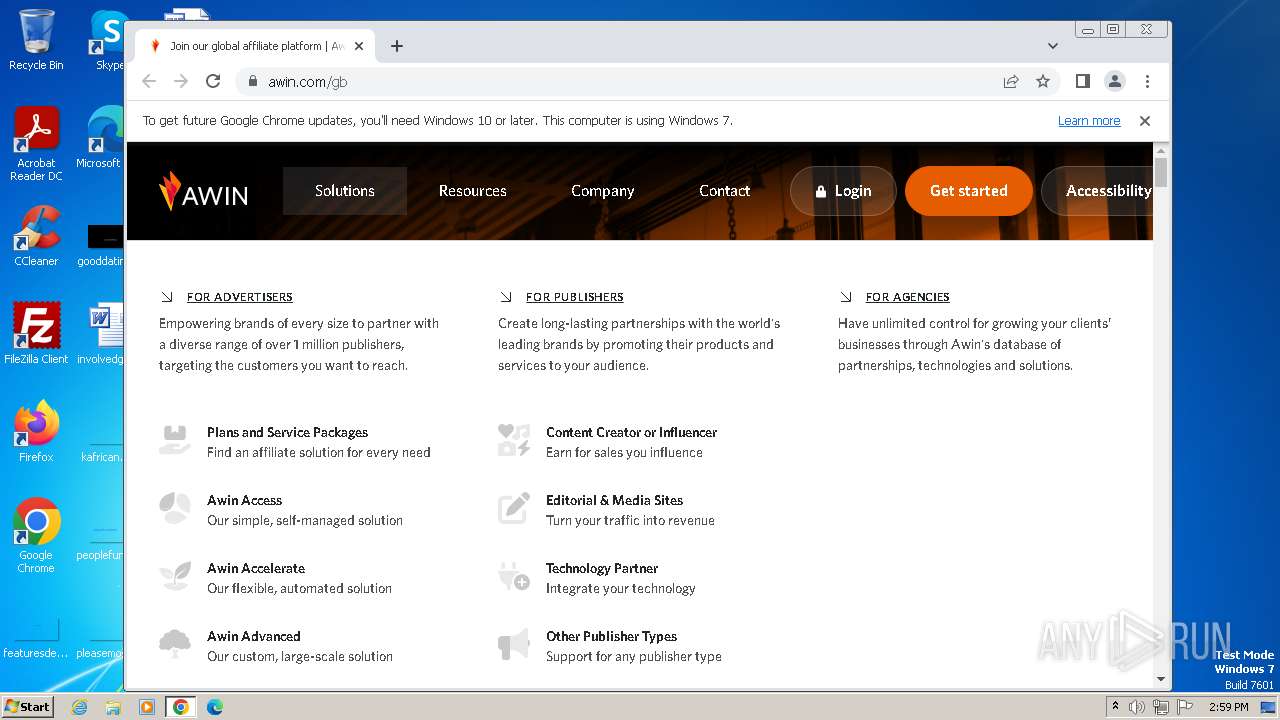Open the Solutions menu
The height and width of the screenshot is (720, 1280).
[x=345, y=191]
